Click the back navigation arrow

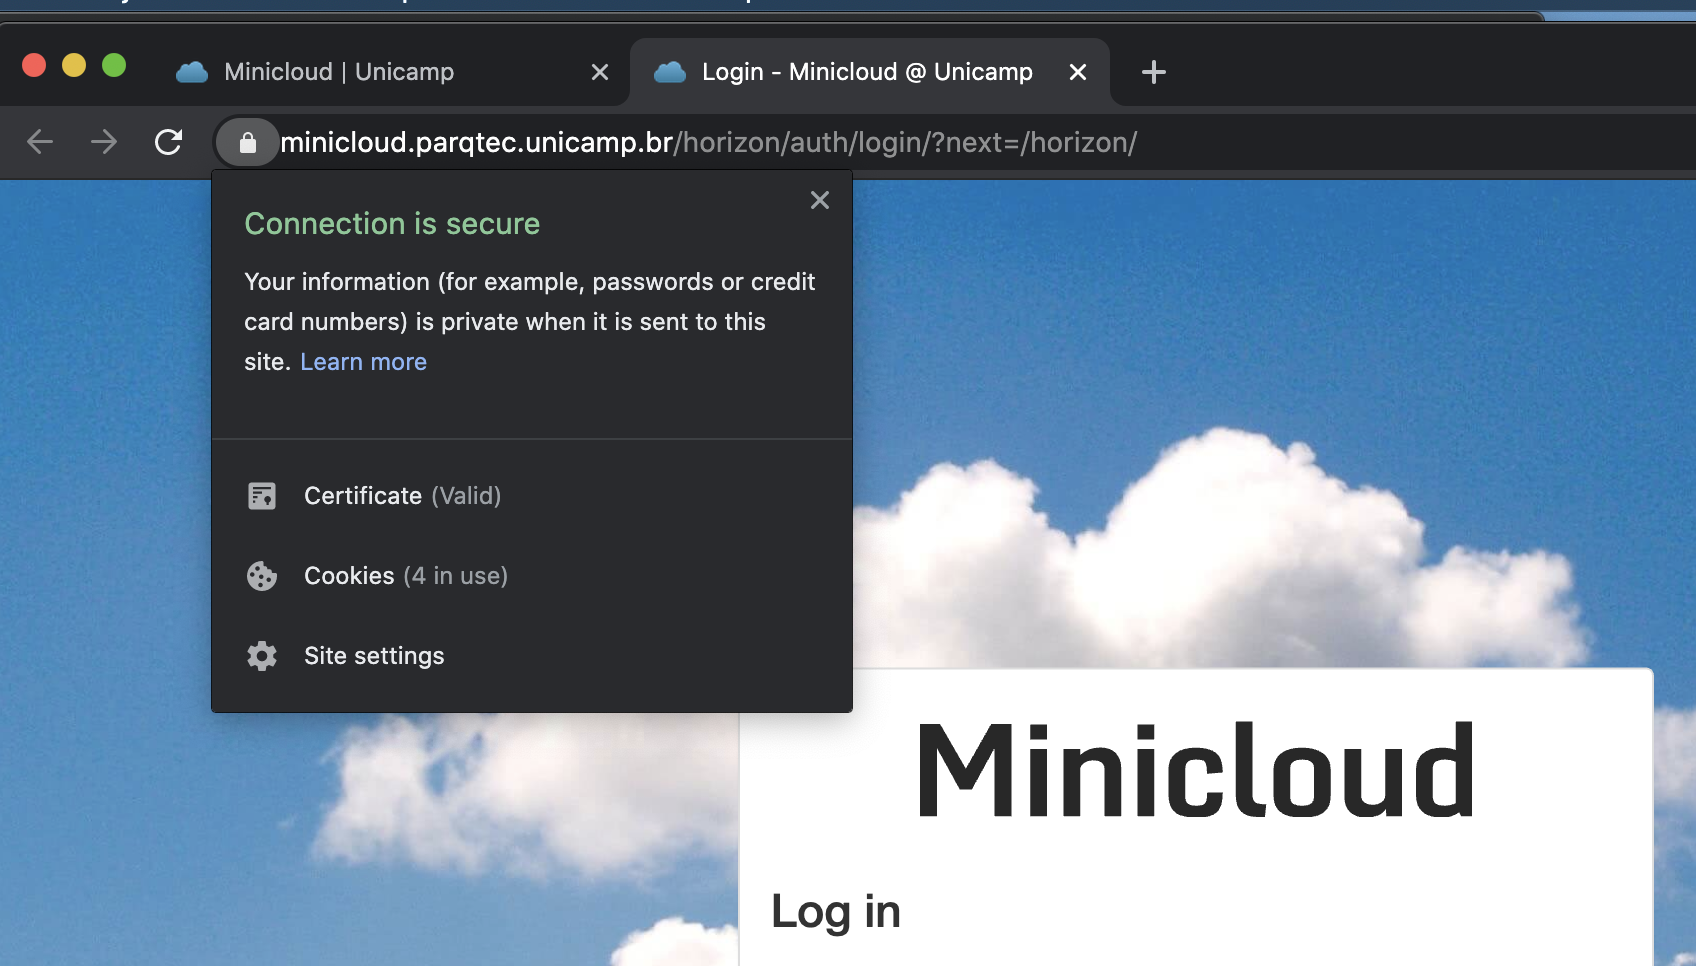[x=40, y=142]
